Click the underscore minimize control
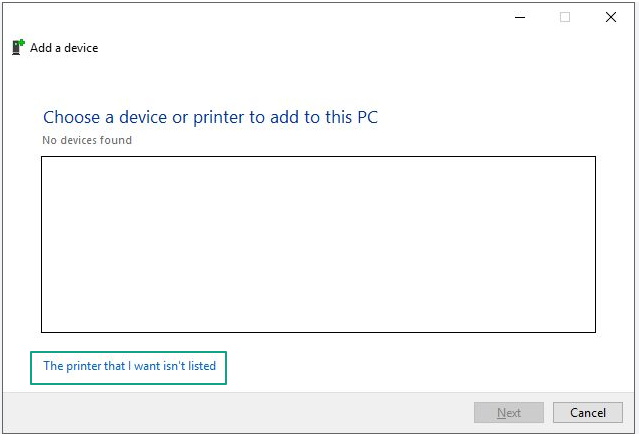This screenshot has width=639, height=436. (x=520, y=17)
